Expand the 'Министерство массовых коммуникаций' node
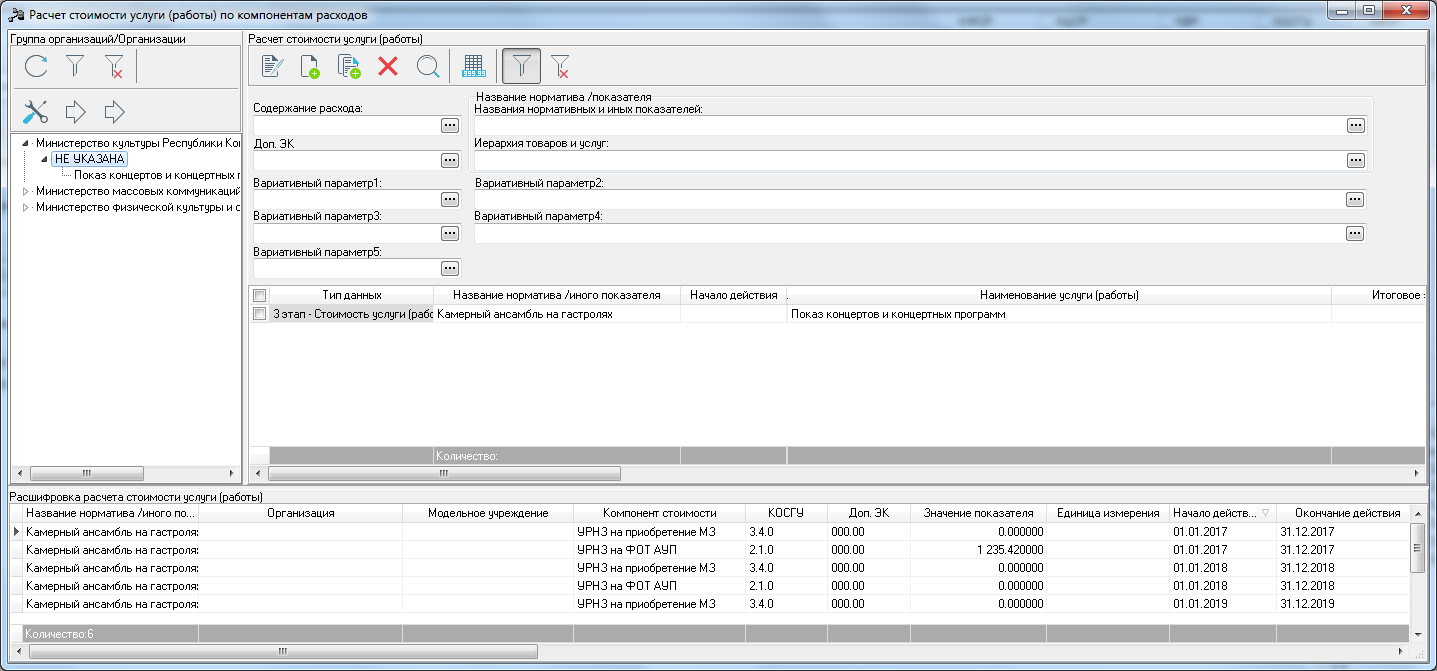 click(x=25, y=191)
